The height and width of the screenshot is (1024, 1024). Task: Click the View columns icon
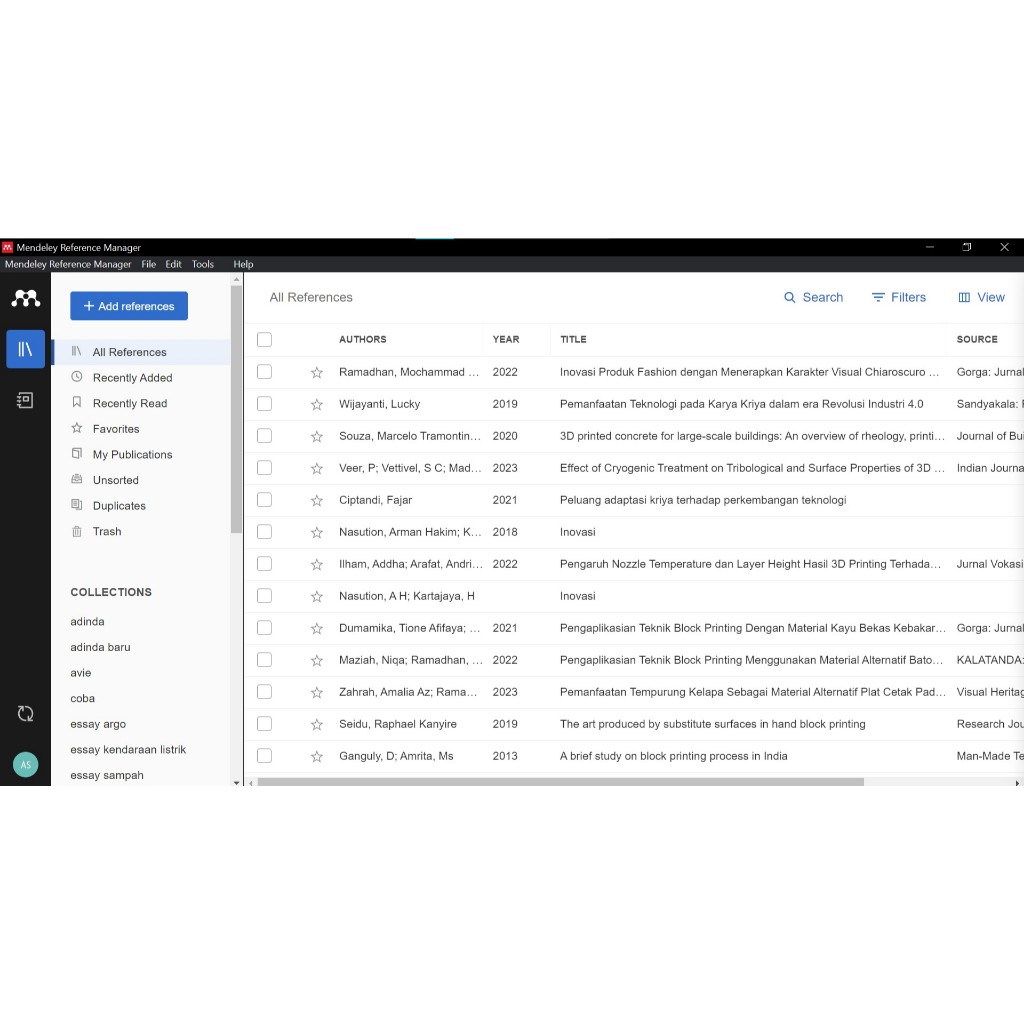[x=964, y=298]
